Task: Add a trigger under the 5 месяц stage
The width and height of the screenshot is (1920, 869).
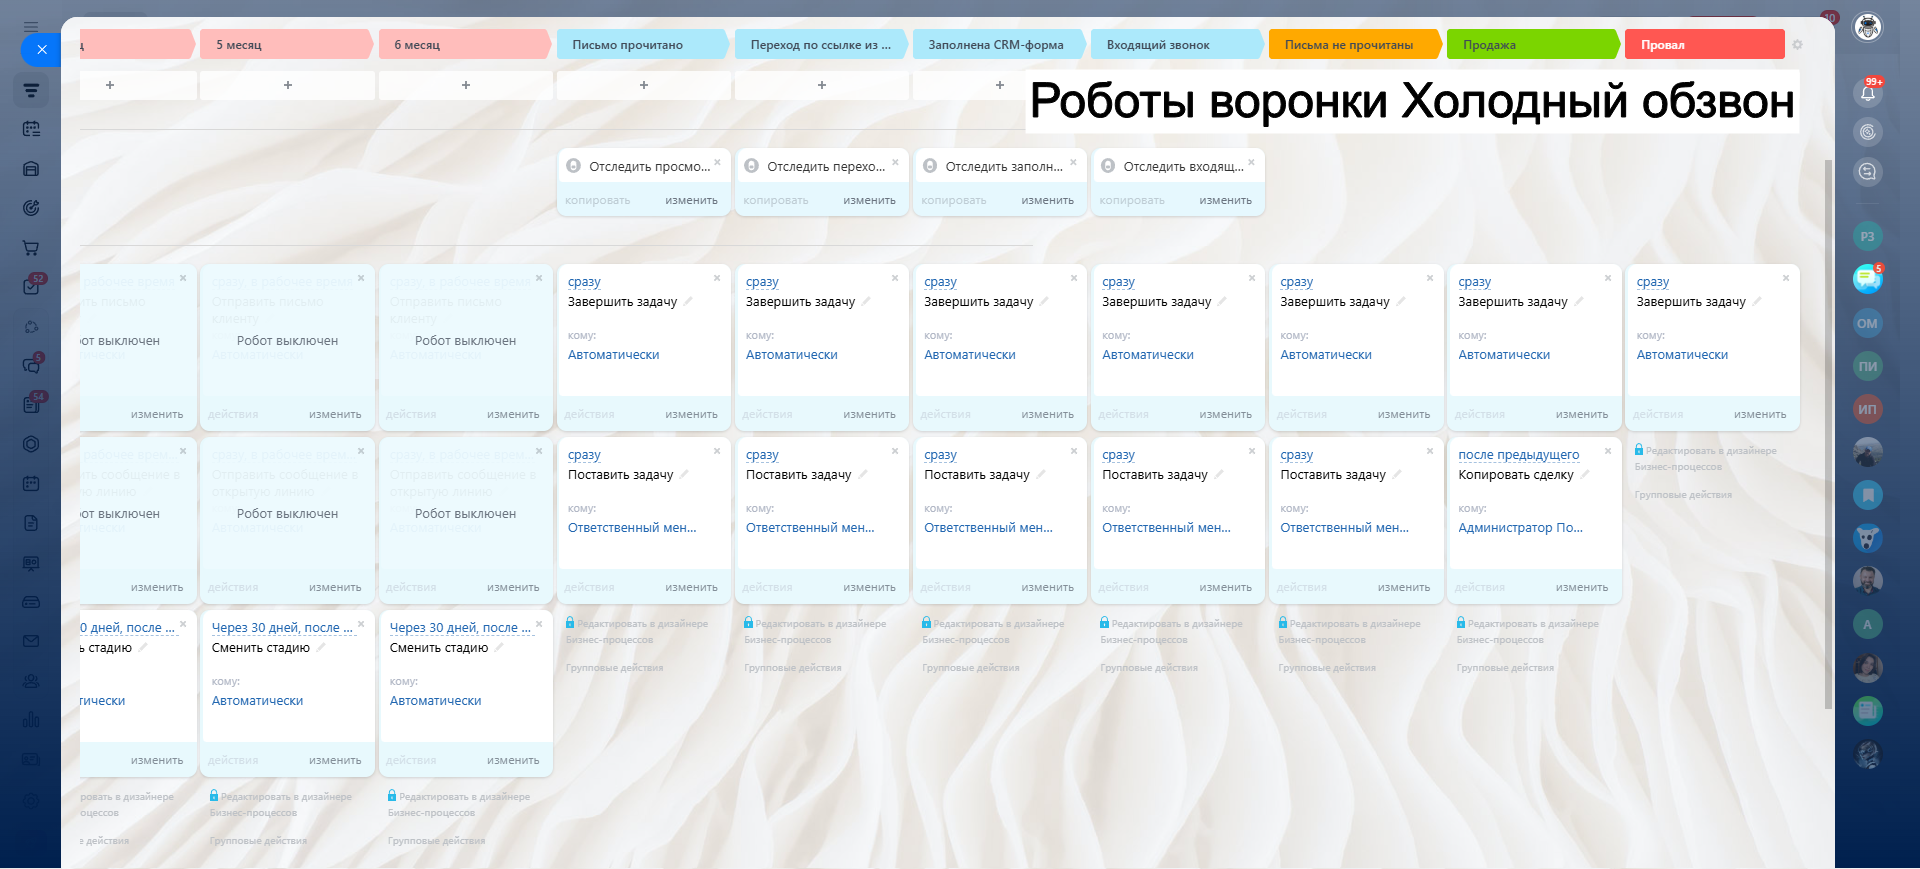Action: [288, 85]
